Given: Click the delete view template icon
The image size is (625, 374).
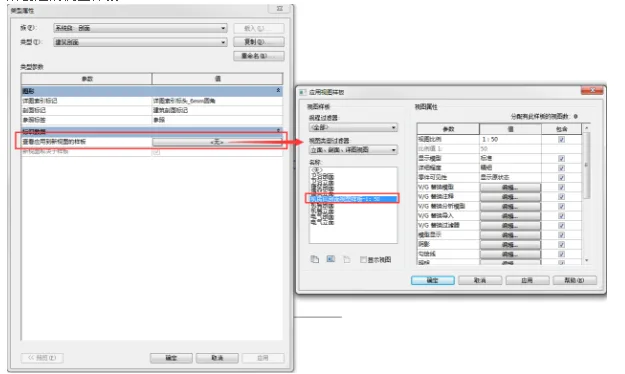Looking at the screenshot, I should 347,260.
